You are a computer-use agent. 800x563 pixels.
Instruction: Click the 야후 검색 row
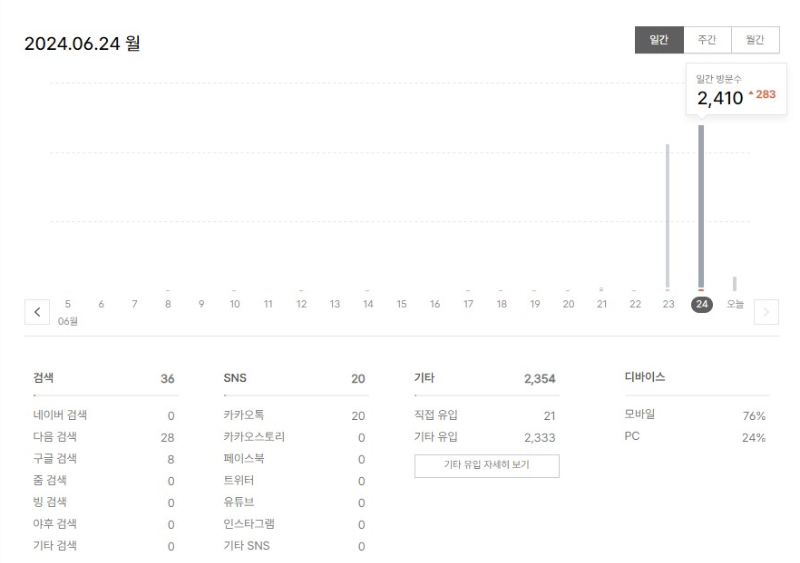[104, 524]
